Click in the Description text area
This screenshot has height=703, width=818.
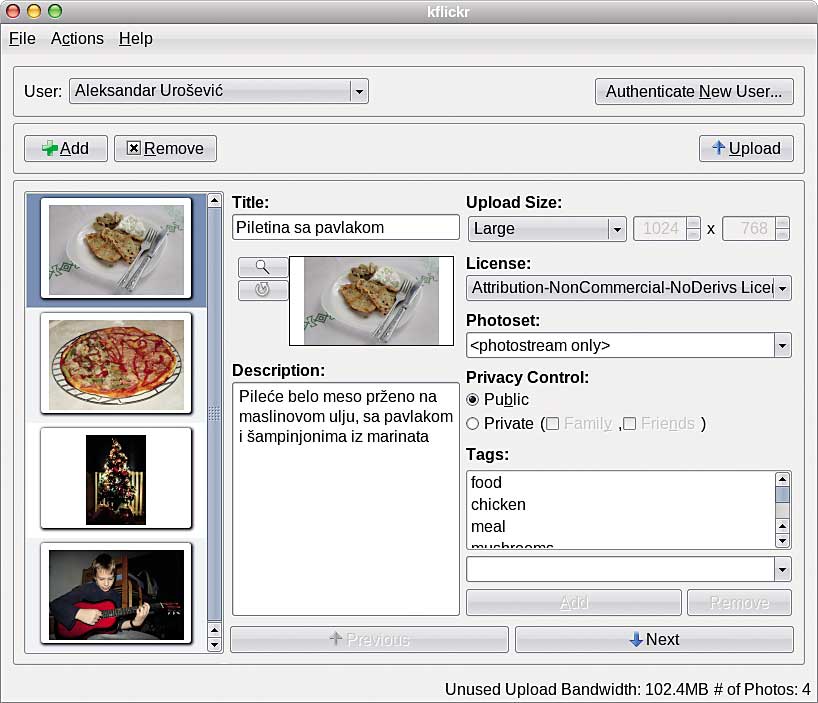pyautogui.click(x=345, y=499)
